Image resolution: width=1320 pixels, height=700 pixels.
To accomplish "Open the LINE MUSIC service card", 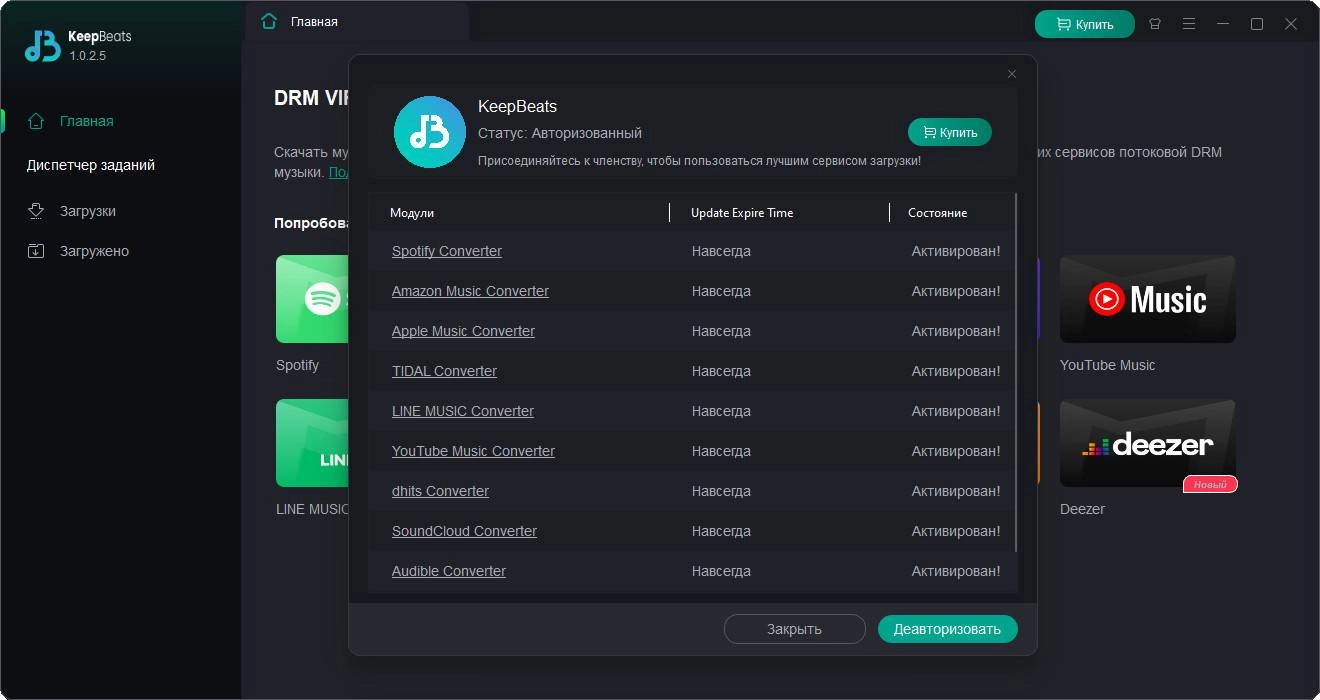I will click(x=312, y=443).
